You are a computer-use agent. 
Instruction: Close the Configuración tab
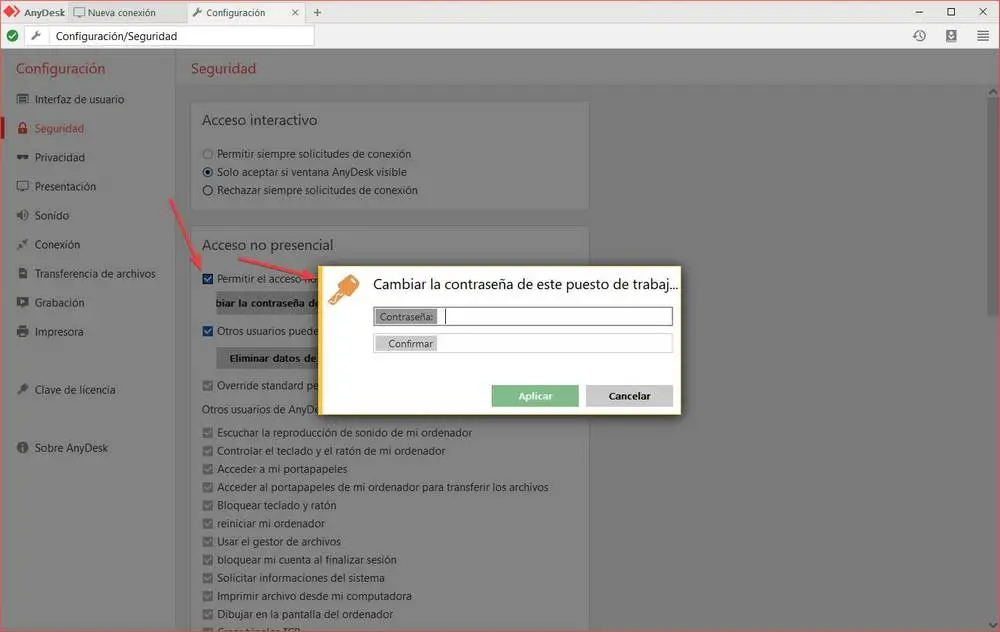coord(295,12)
